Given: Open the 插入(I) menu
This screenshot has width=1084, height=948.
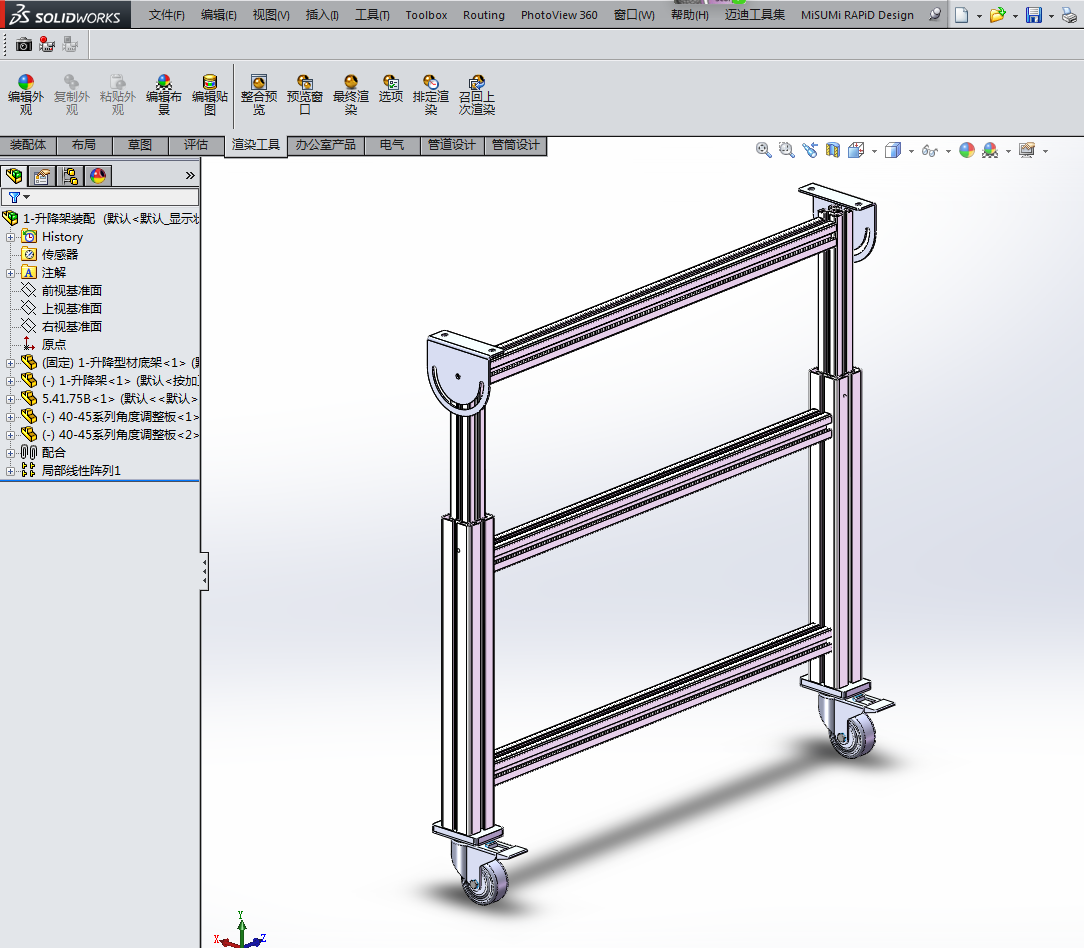Looking at the screenshot, I should click(x=321, y=15).
